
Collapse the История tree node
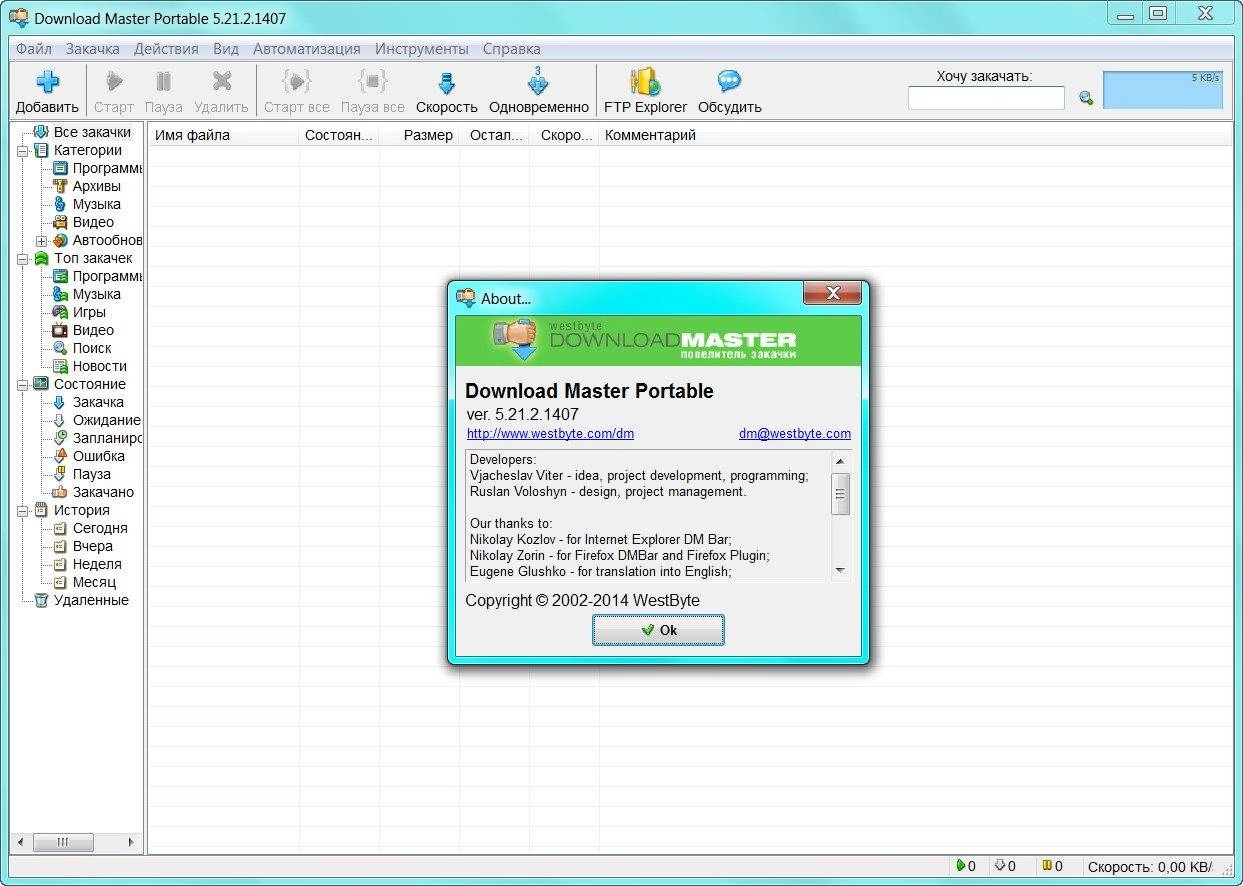click(23, 511)
